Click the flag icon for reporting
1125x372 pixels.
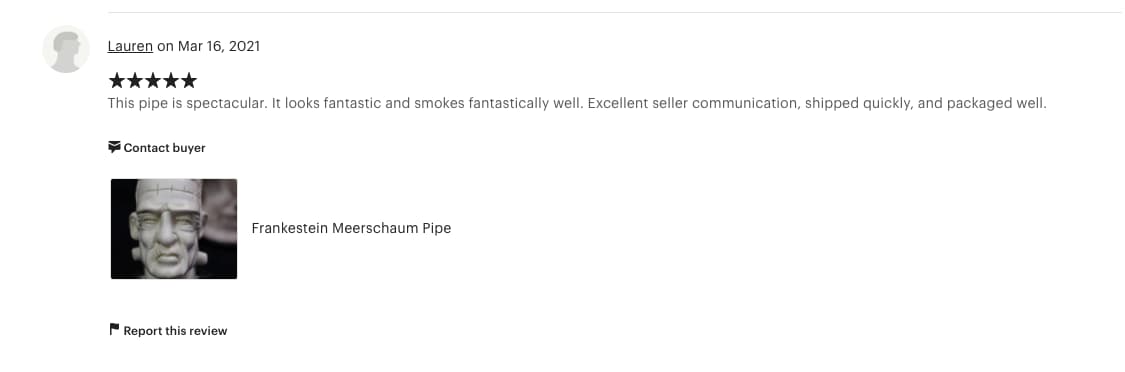click(114, 330)
